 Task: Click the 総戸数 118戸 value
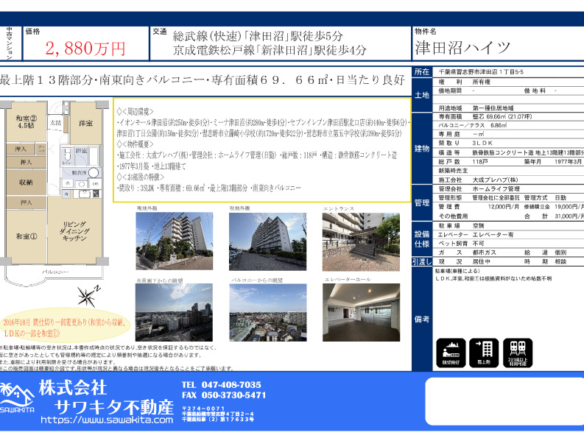[480, 162]
